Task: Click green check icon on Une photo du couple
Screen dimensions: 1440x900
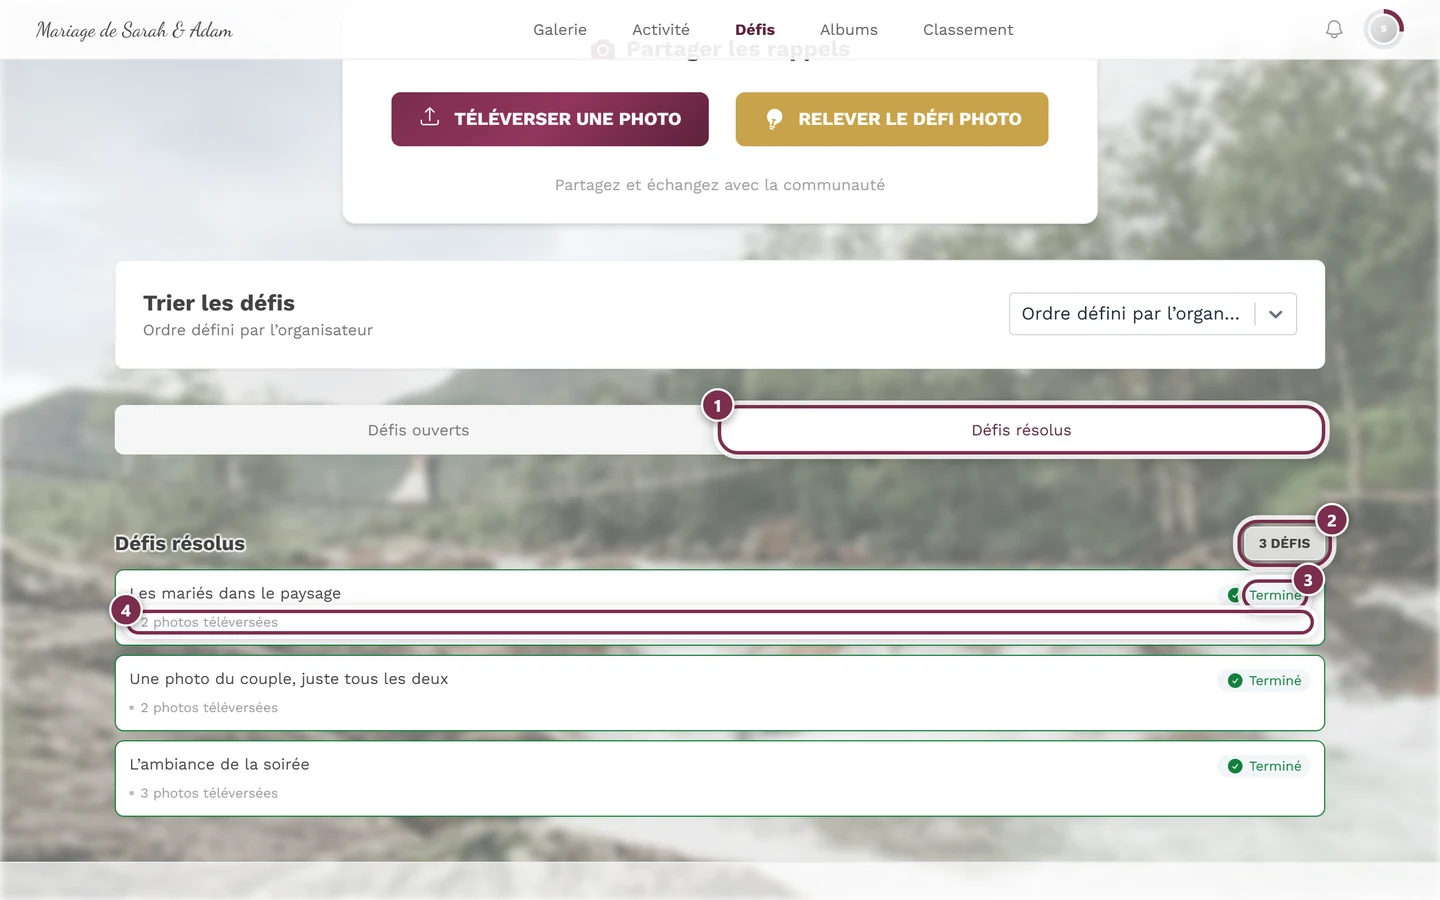Action: (x=1235, y=681)
